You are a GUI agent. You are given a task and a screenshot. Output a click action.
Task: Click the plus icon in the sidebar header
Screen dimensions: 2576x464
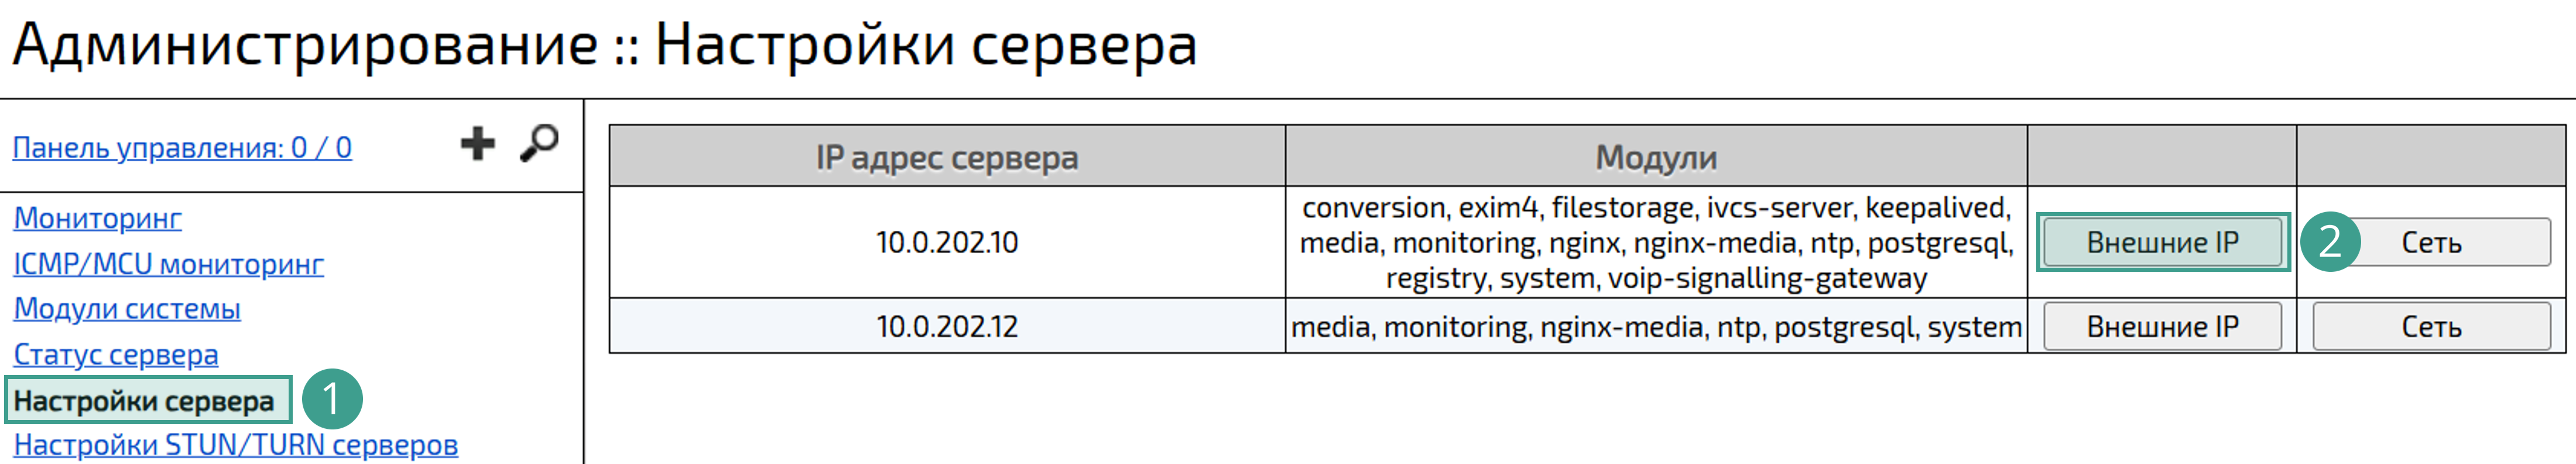[x=477, y=144]
